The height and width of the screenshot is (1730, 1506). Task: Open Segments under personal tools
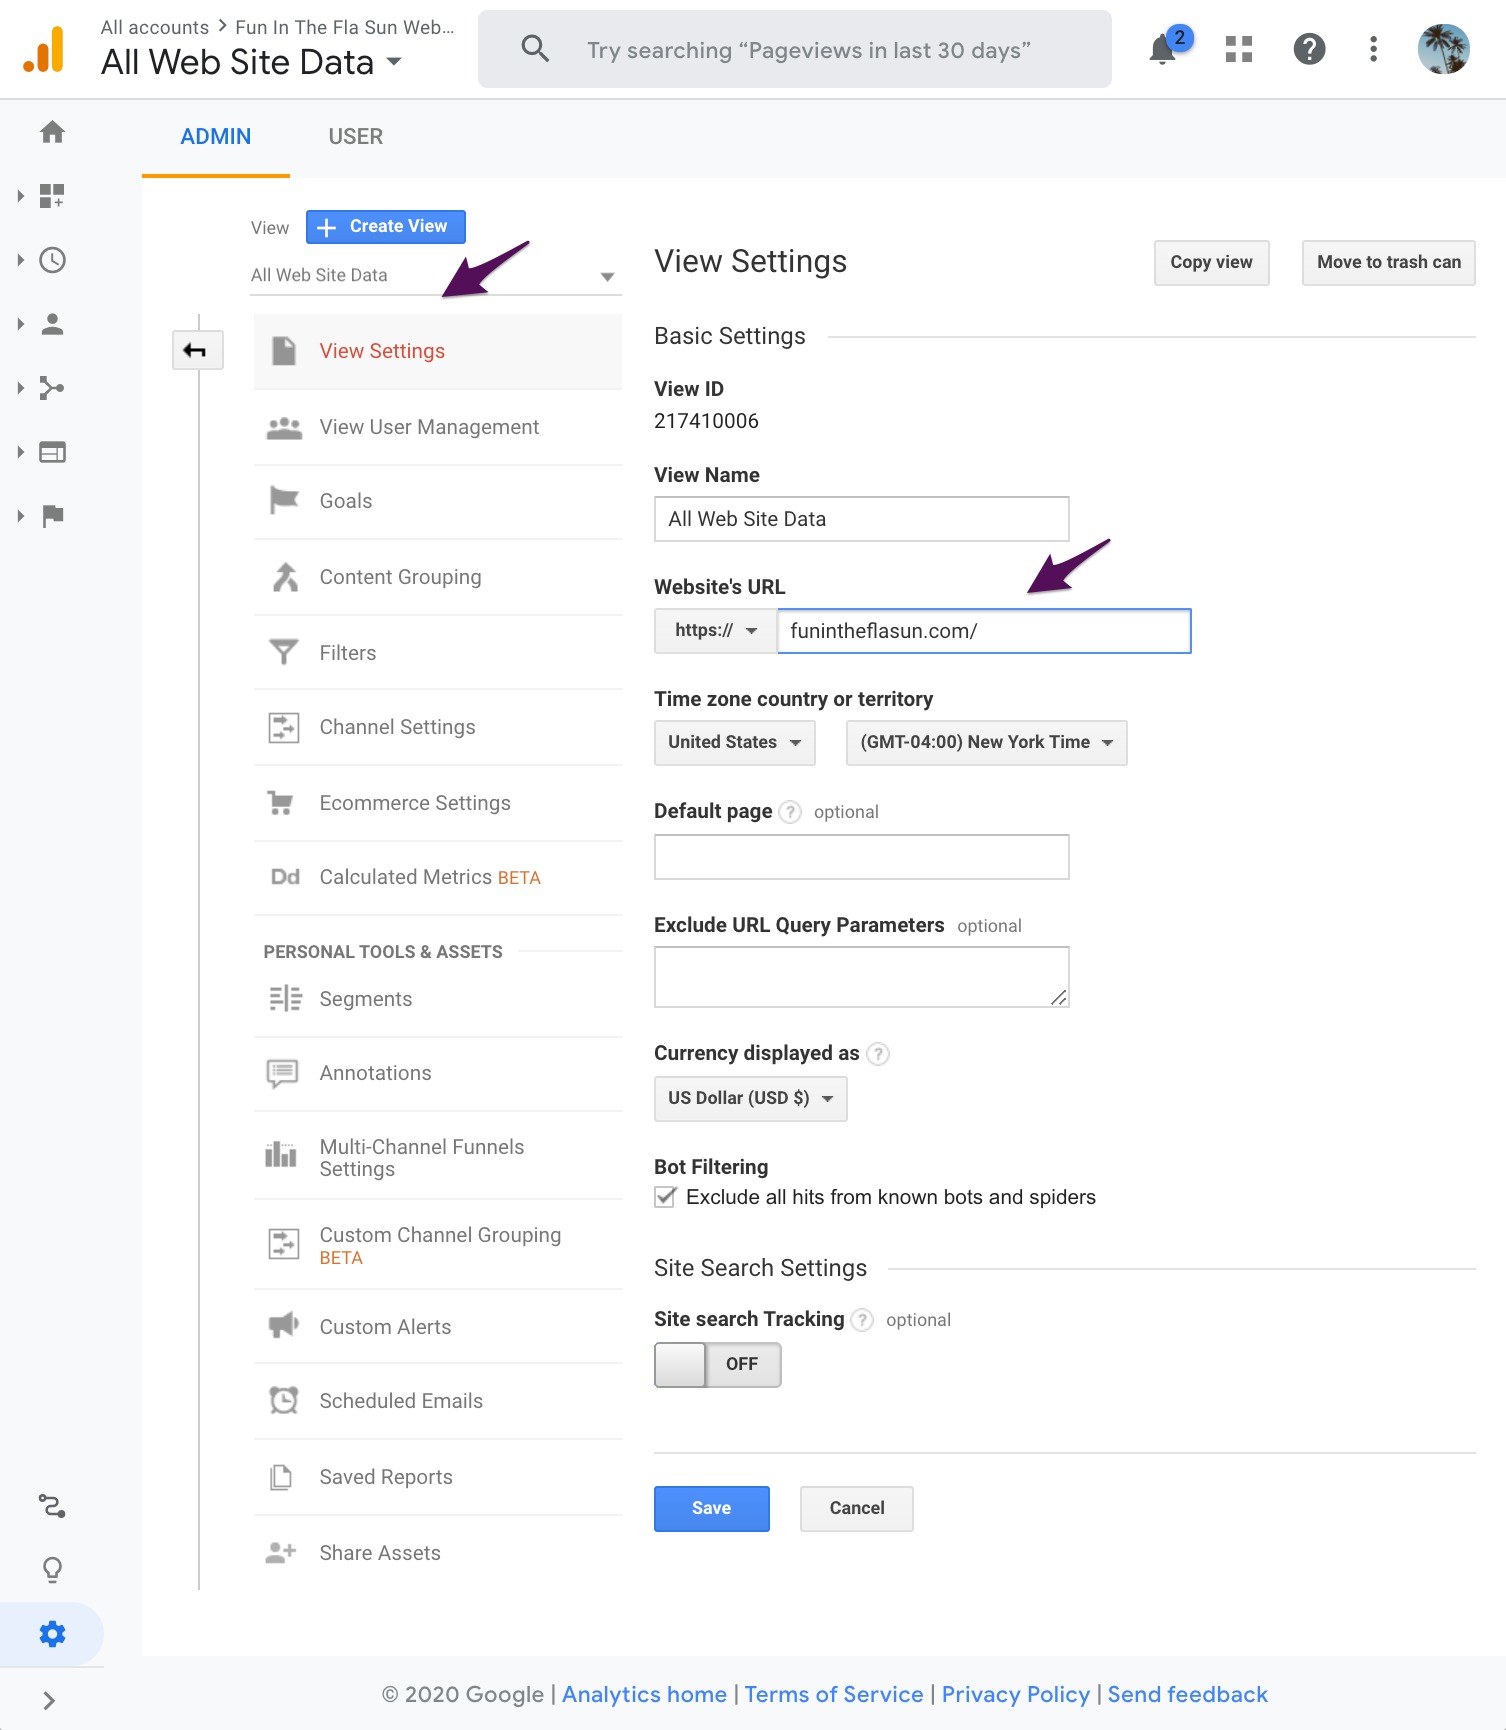pos(438,999)
